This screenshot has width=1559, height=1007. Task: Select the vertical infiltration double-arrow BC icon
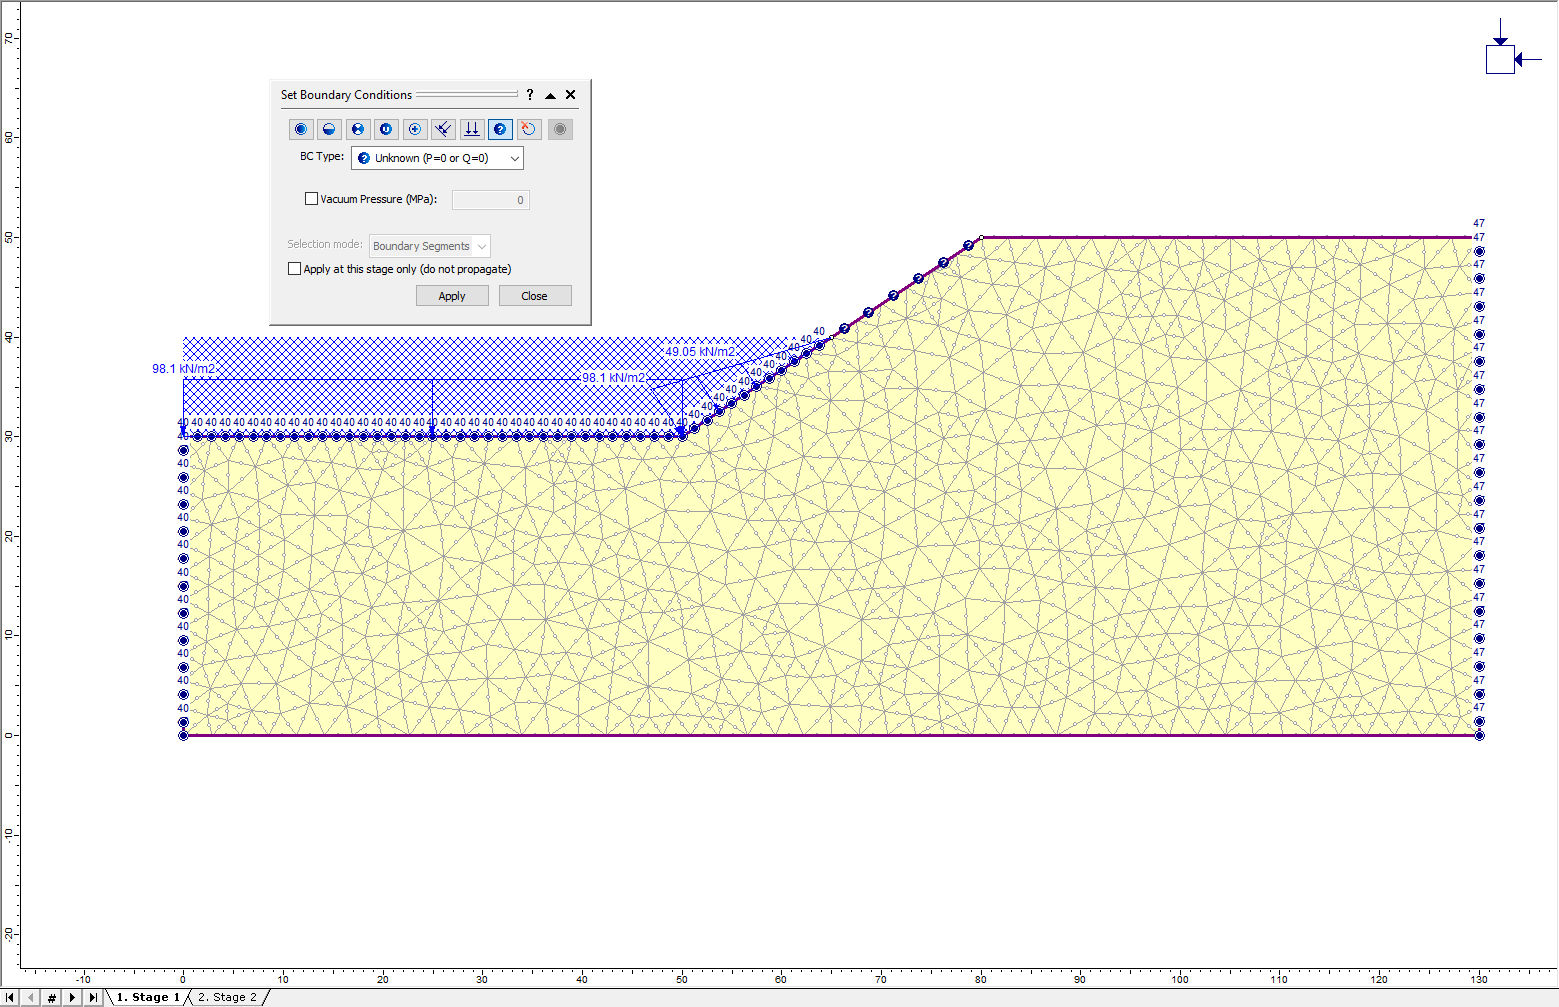click(x=471, y=129)
